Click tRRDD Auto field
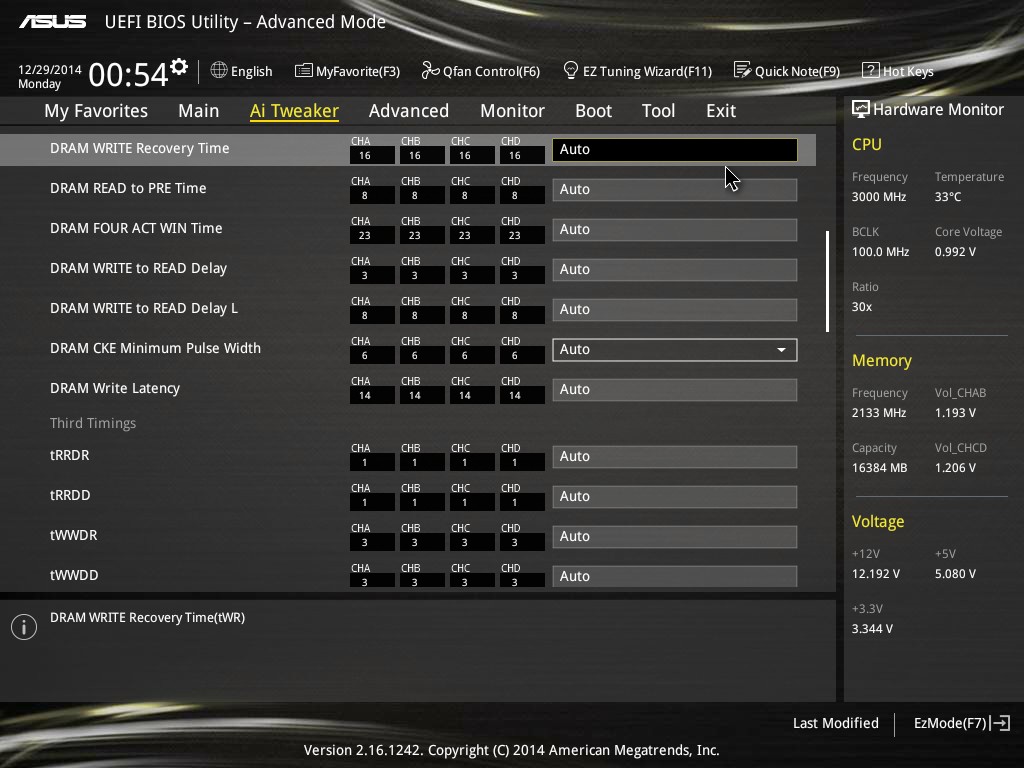 675,496
